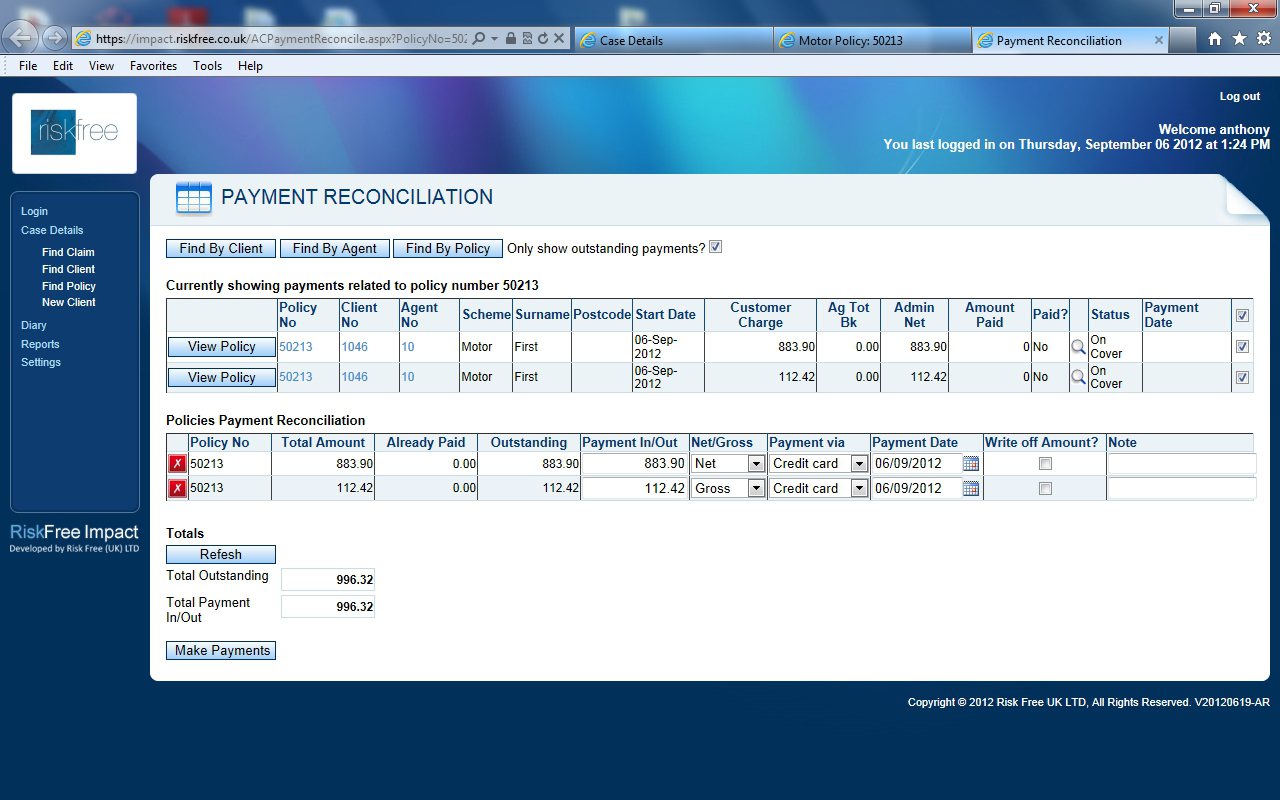Screen dimensions: 1280x800
Task: Open the Settings sidebar link
Action: (x=40, y=362)
